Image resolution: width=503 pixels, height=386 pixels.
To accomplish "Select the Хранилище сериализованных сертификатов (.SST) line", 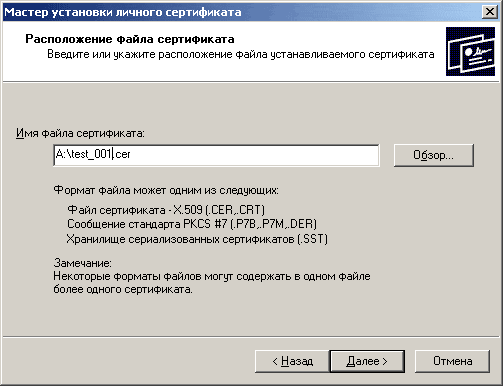I will coord(197,239).
